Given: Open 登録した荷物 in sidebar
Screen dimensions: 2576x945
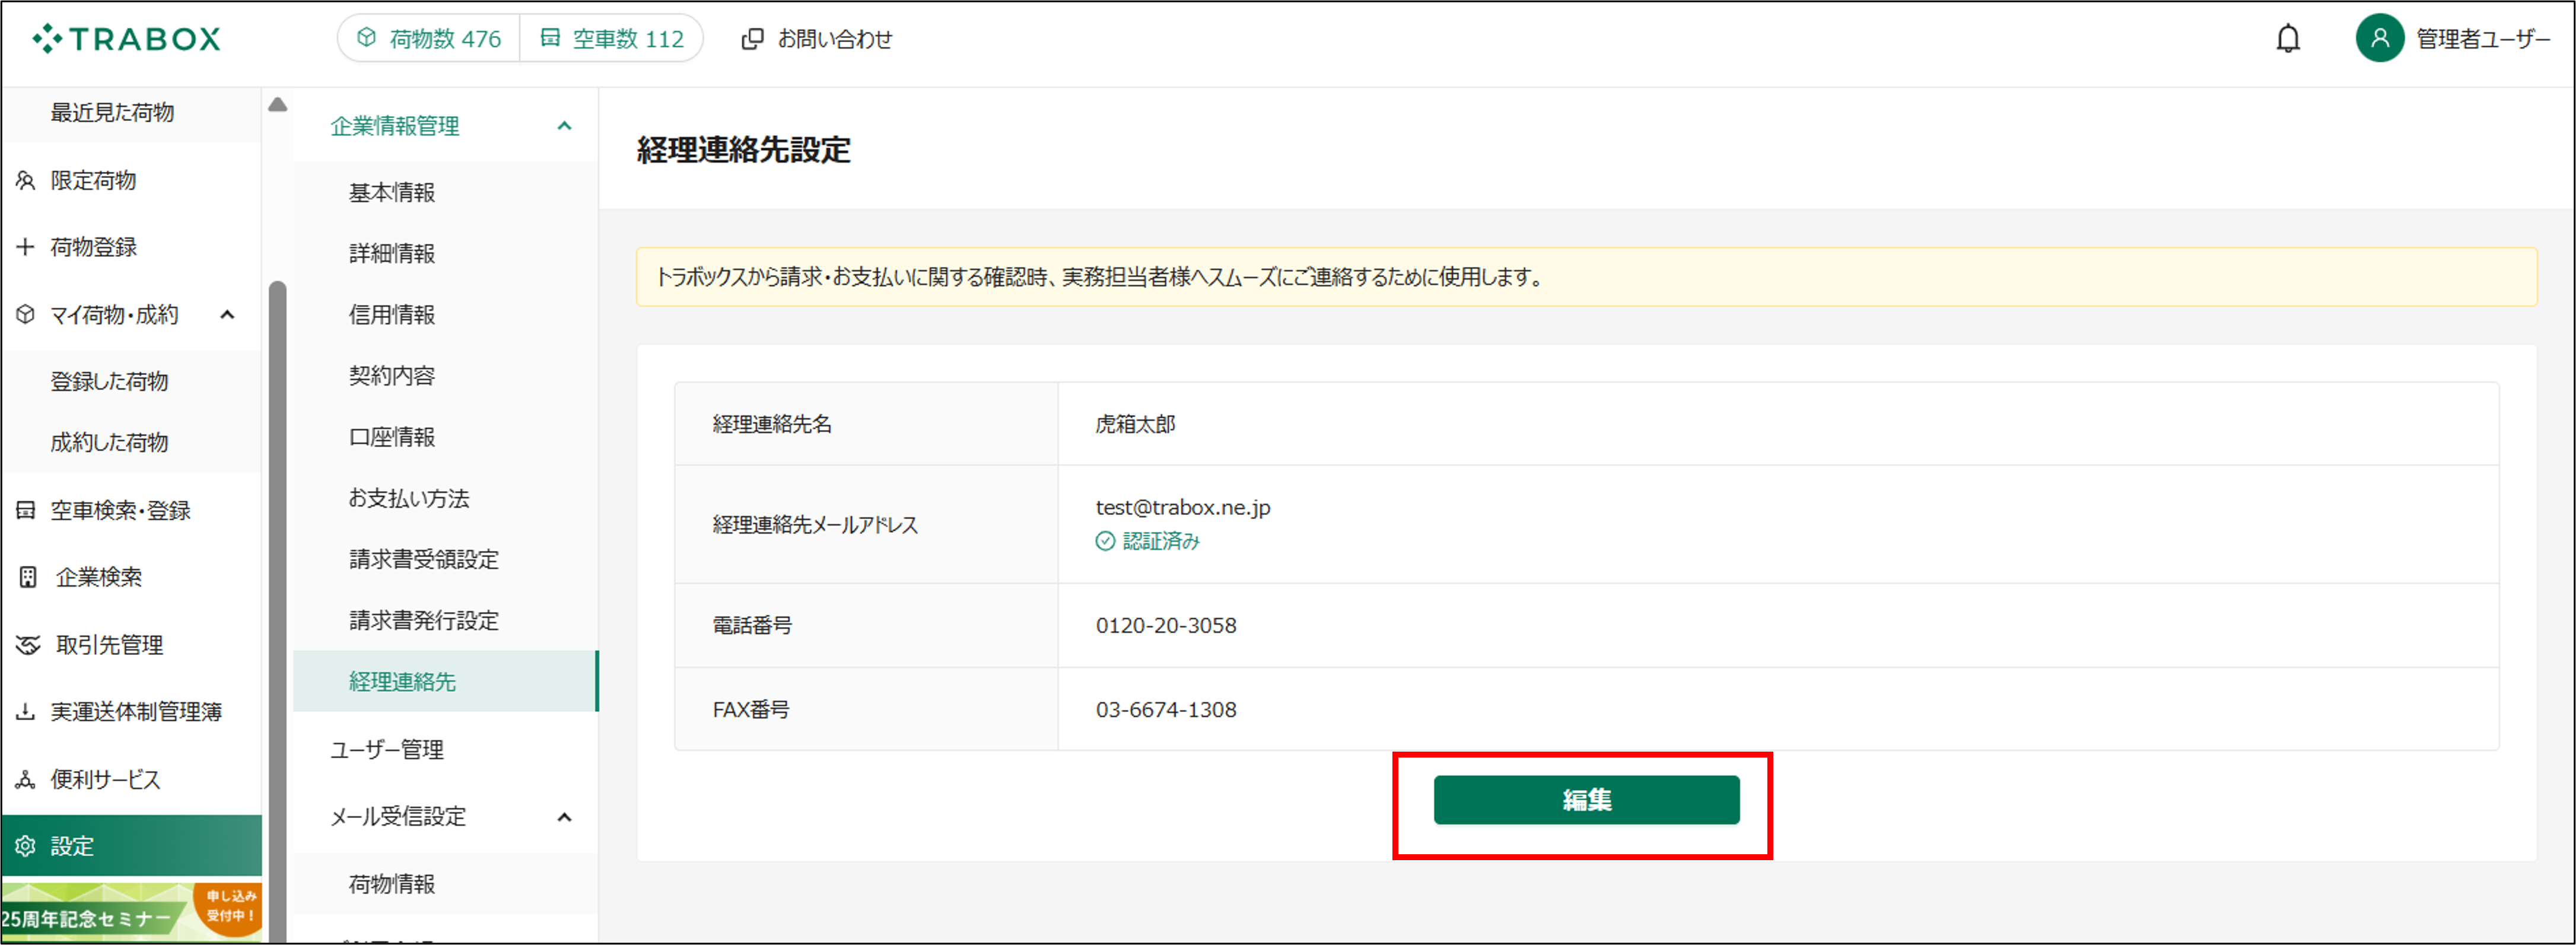Looking at the screenshot, I should tap(109, 381).
